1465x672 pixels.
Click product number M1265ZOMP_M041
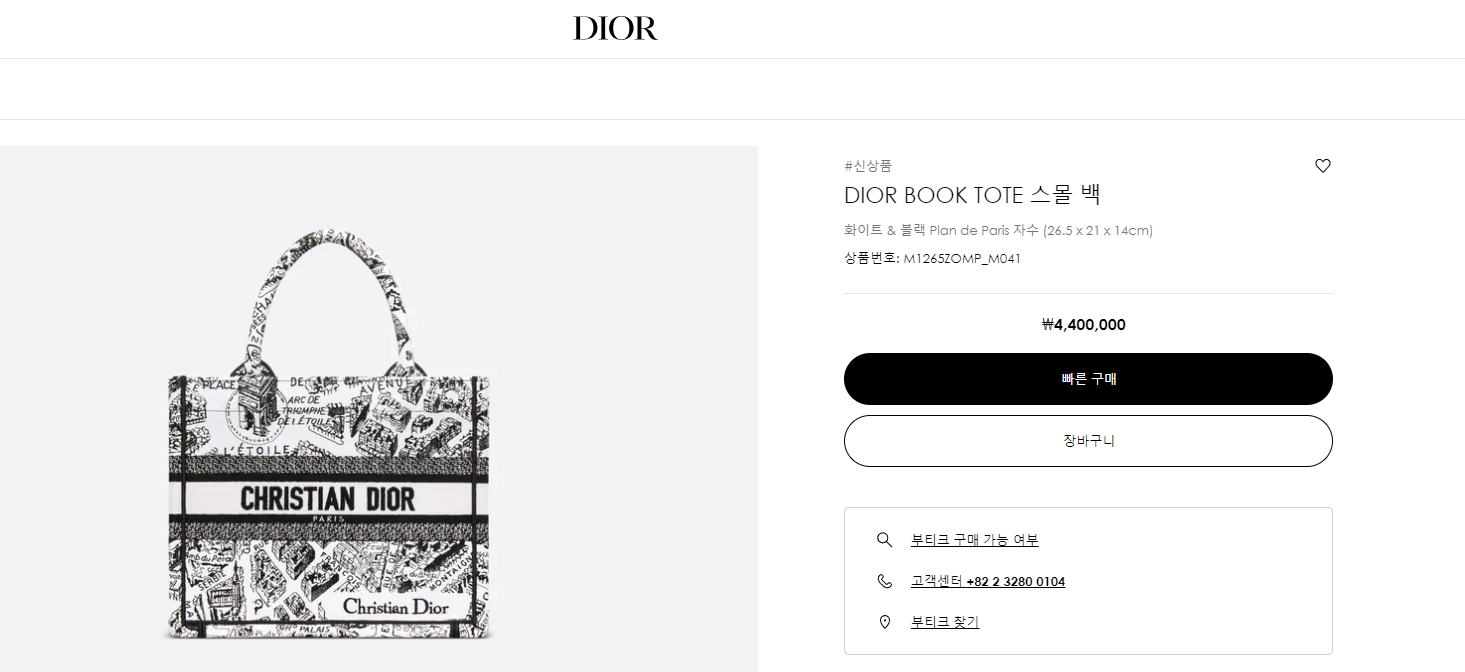coord(962,258)
